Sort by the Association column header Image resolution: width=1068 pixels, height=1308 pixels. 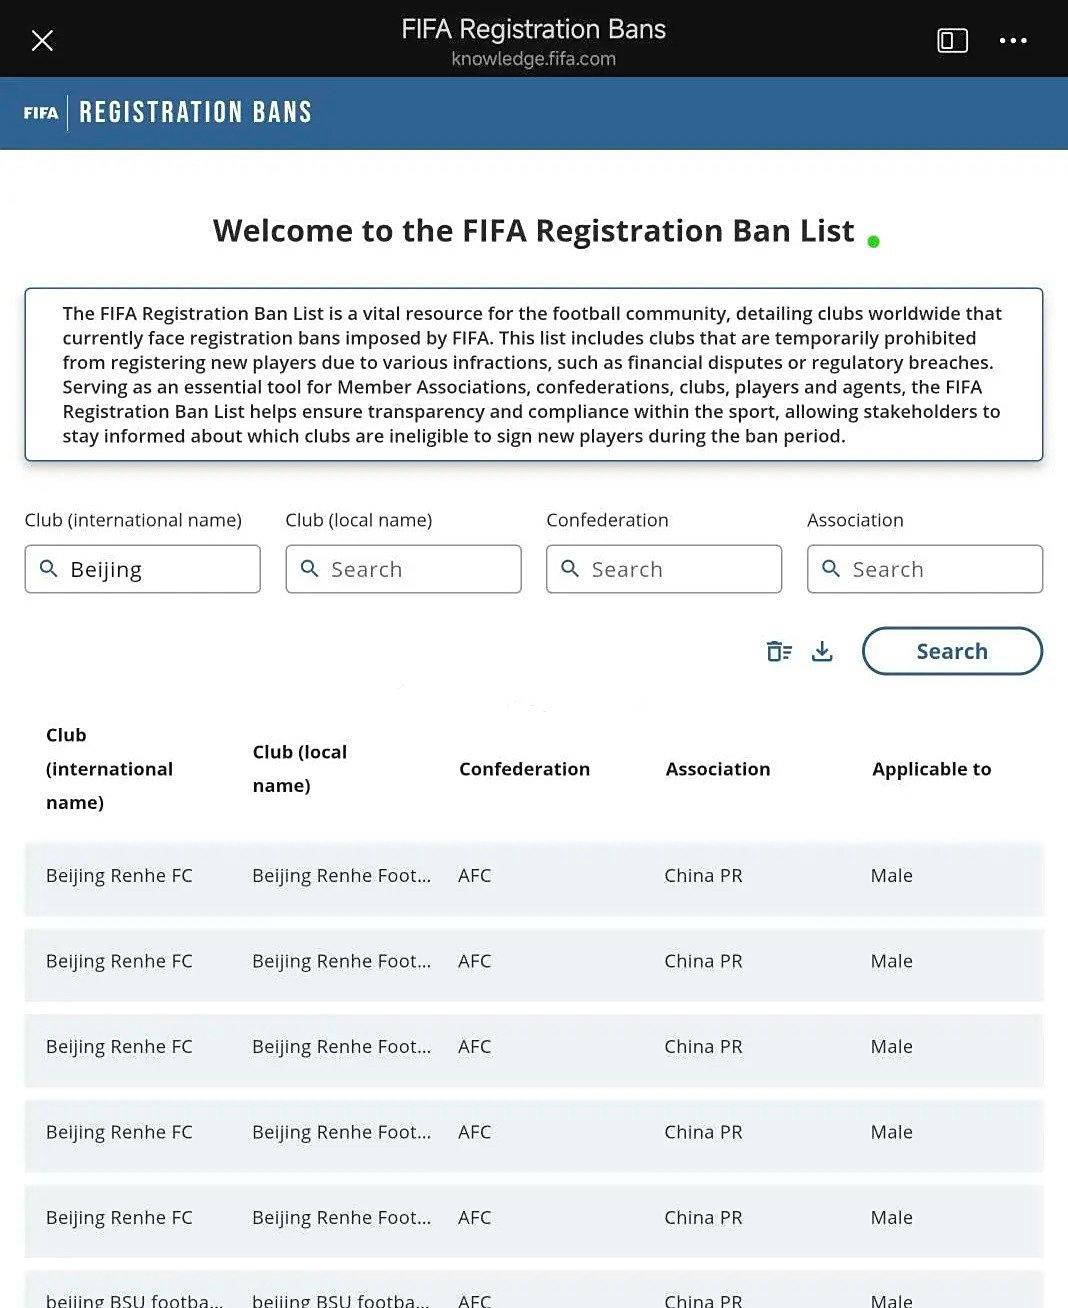(718, 769)
